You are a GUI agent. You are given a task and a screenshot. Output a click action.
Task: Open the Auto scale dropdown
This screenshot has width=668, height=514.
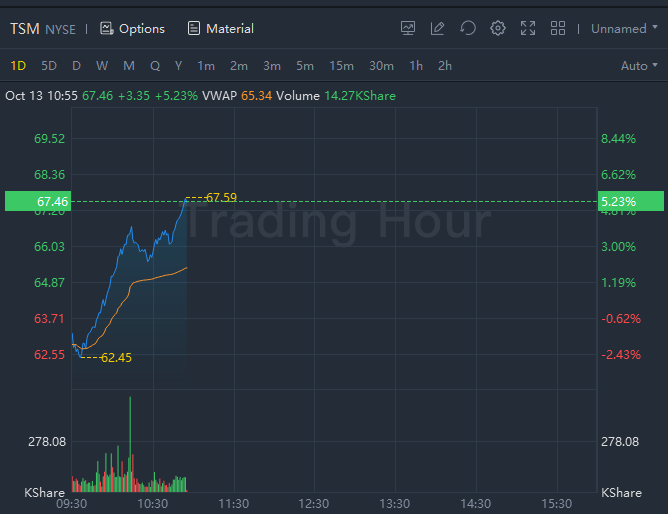click(x=640, y=66)
